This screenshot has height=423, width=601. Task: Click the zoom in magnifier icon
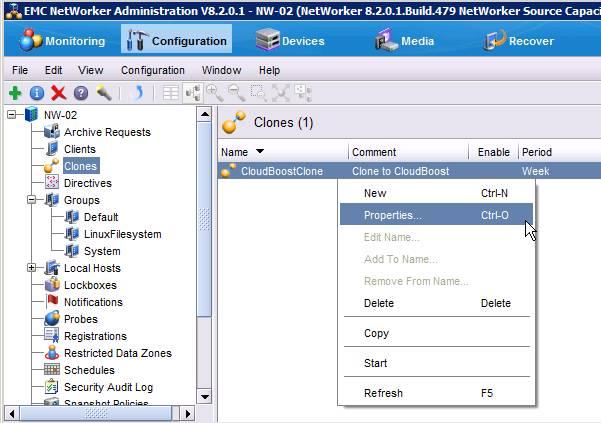pos(215,93)
